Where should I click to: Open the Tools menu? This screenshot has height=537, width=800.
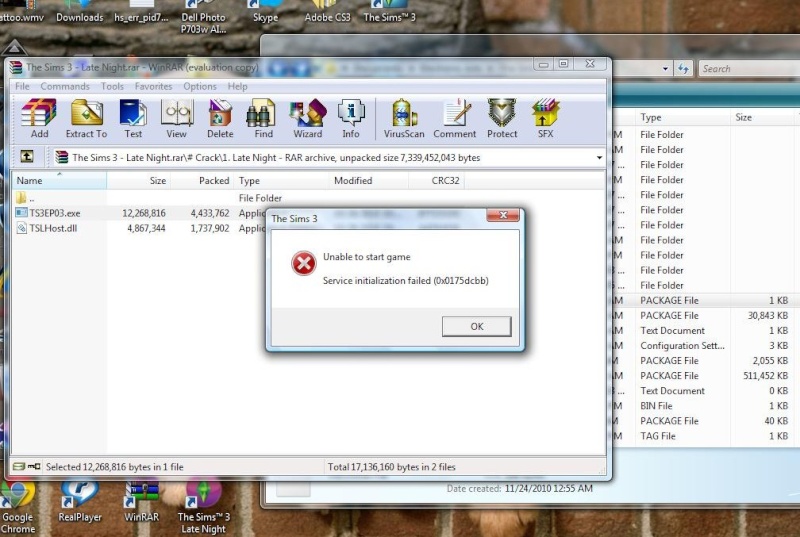112,86
